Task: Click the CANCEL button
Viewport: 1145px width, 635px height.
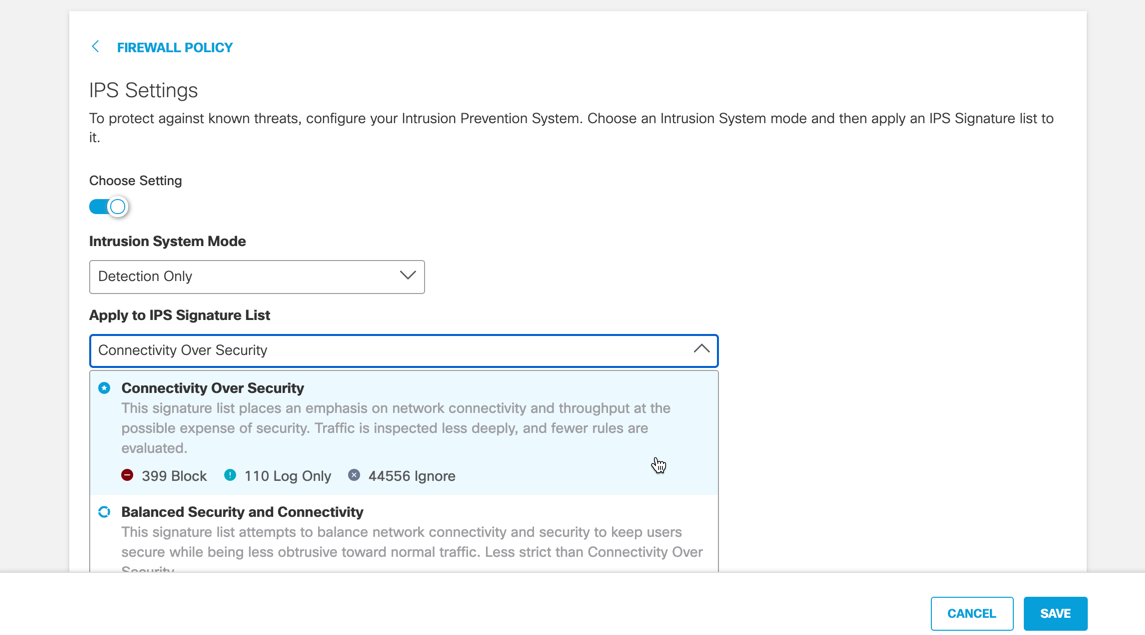Action: click(x=971, y=613)
